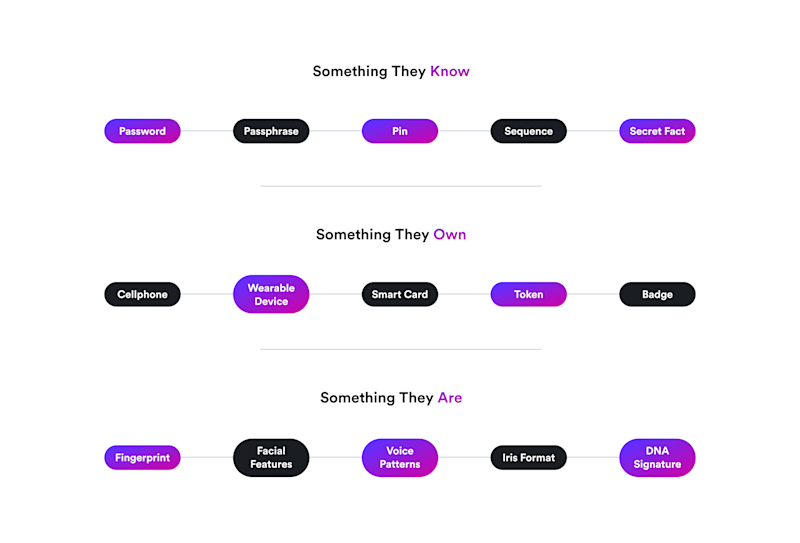
Task: Select the Facial Features pill
Action: pyautogui.click(x=271, y=458)
